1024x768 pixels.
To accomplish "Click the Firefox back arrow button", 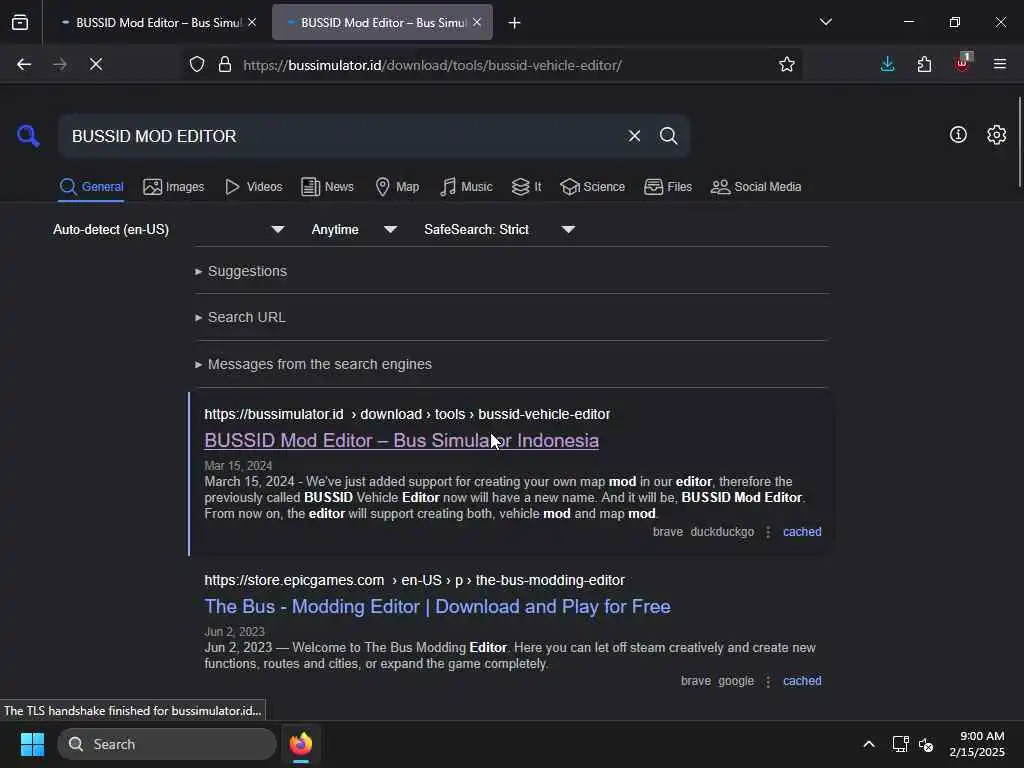I will point(24,64).
